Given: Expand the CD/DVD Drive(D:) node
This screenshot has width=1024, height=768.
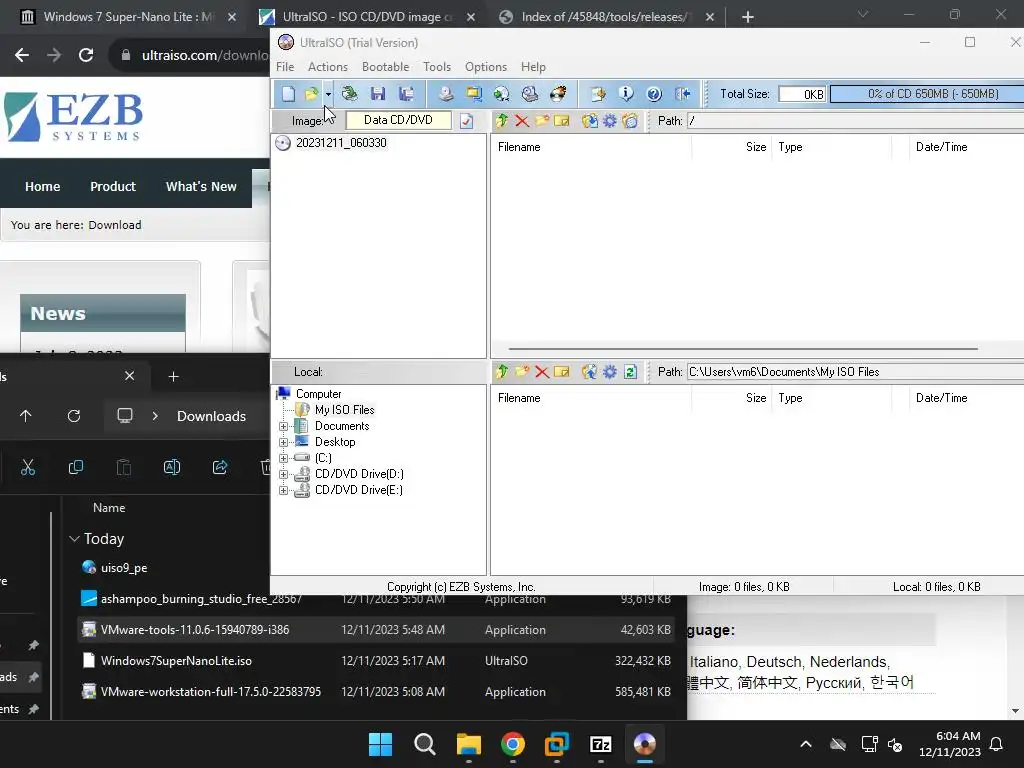Looking at the screenshot, I should point(283,474).
